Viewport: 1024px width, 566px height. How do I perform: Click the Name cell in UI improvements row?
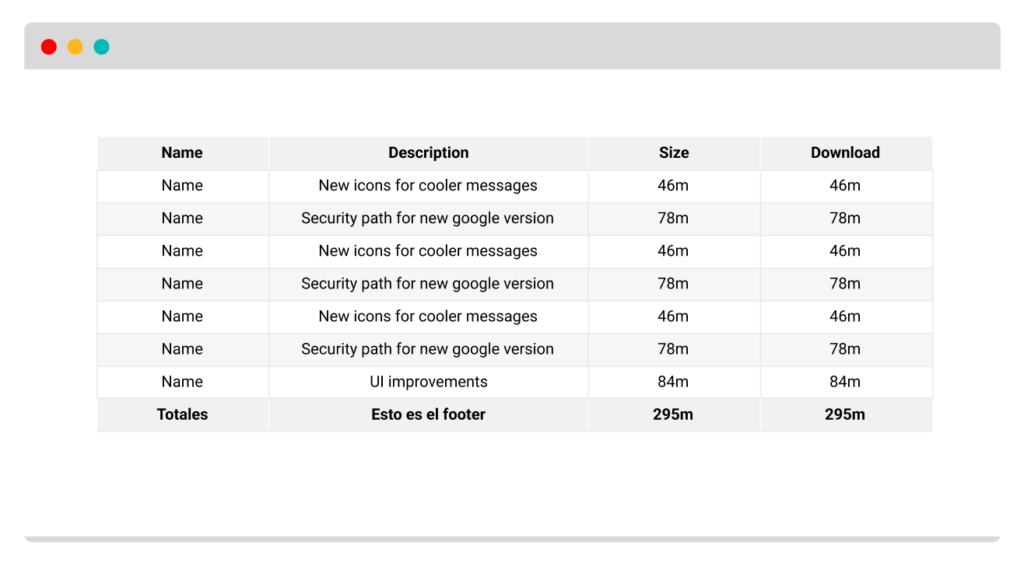tap(182, 382)
